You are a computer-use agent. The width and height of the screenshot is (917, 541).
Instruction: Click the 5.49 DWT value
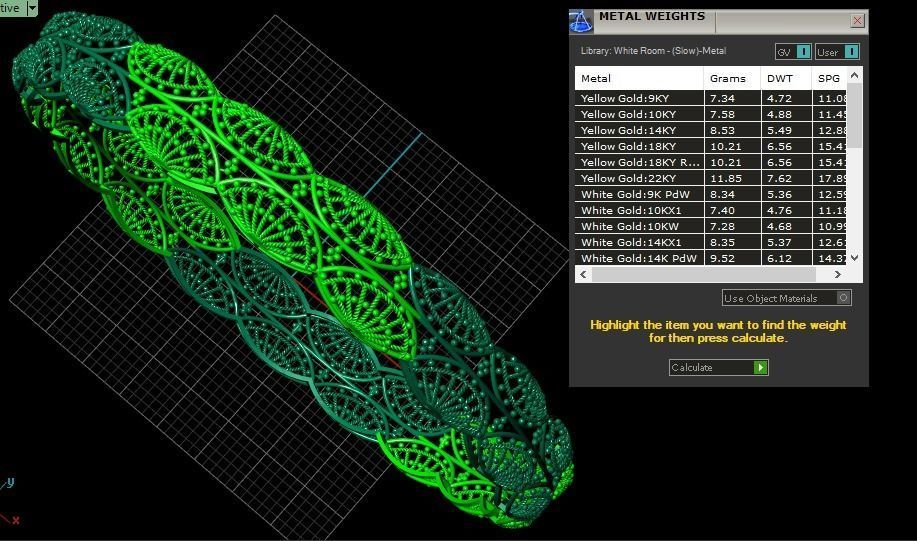pyautogui.click(x=780, y=130)
